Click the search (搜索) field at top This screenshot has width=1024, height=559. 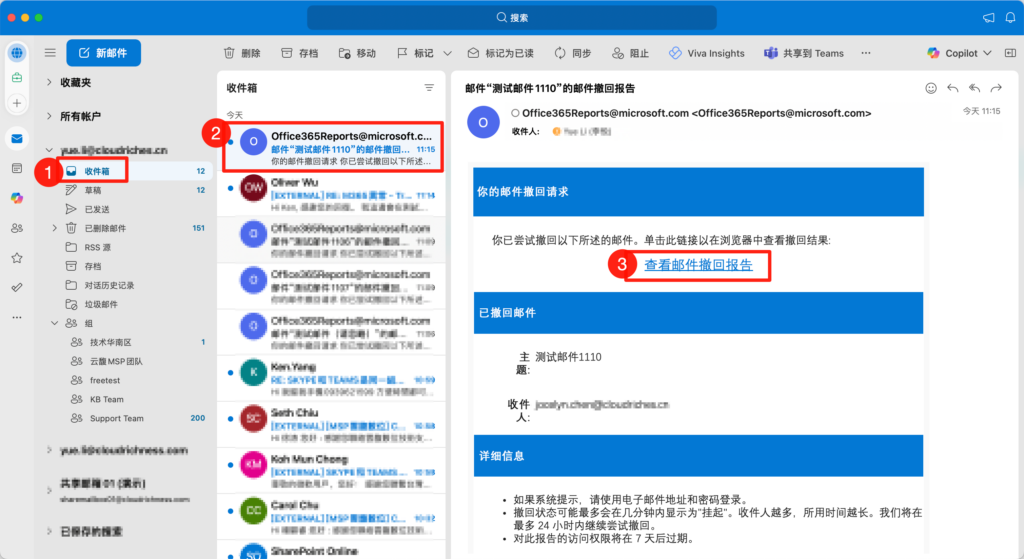[x=512, y=17]
